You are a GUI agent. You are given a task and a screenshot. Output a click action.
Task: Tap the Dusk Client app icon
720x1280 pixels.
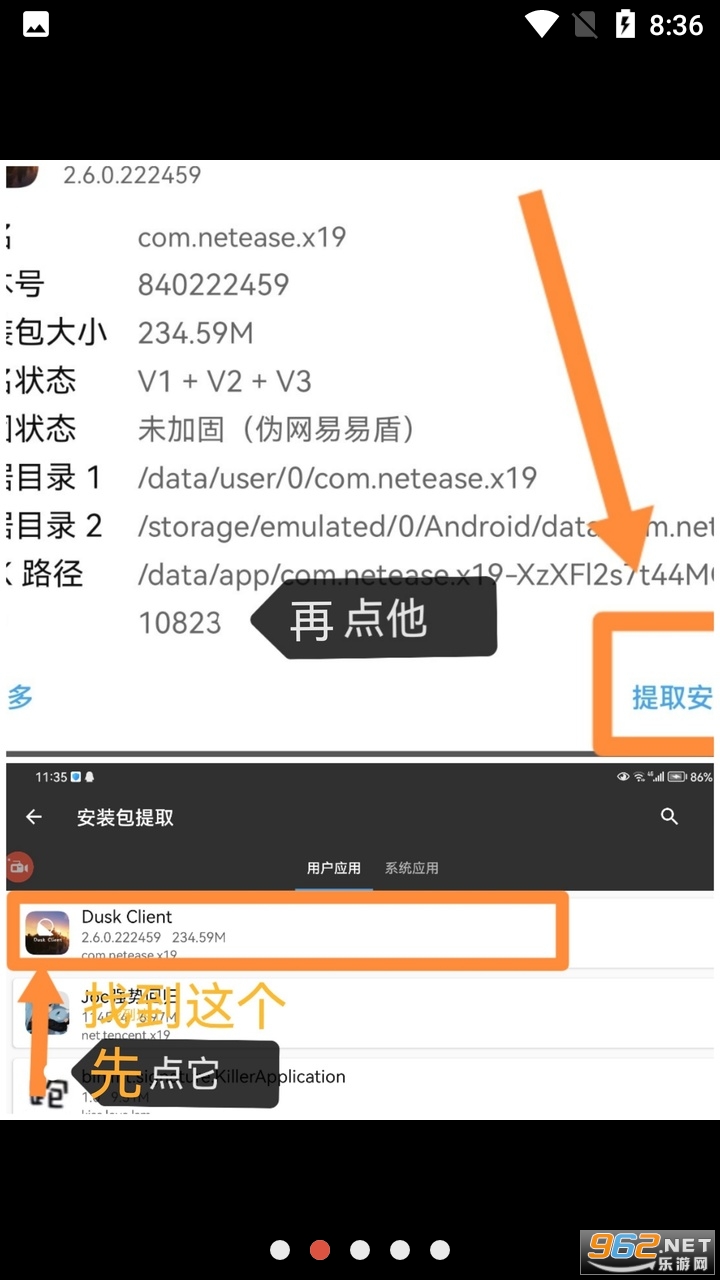click(x=47, y=932)
